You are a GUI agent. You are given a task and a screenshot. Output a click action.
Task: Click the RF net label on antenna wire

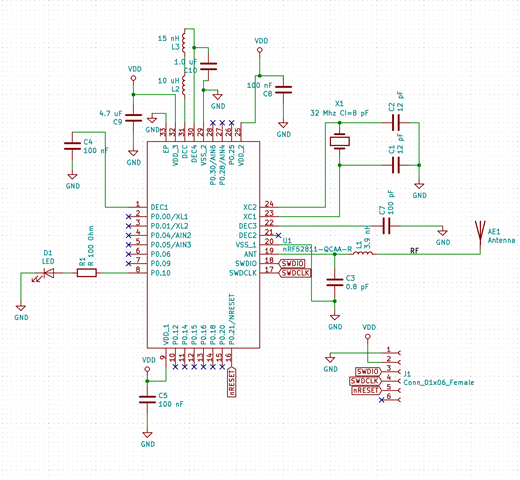pyautogui.click(x=414, y=250)
